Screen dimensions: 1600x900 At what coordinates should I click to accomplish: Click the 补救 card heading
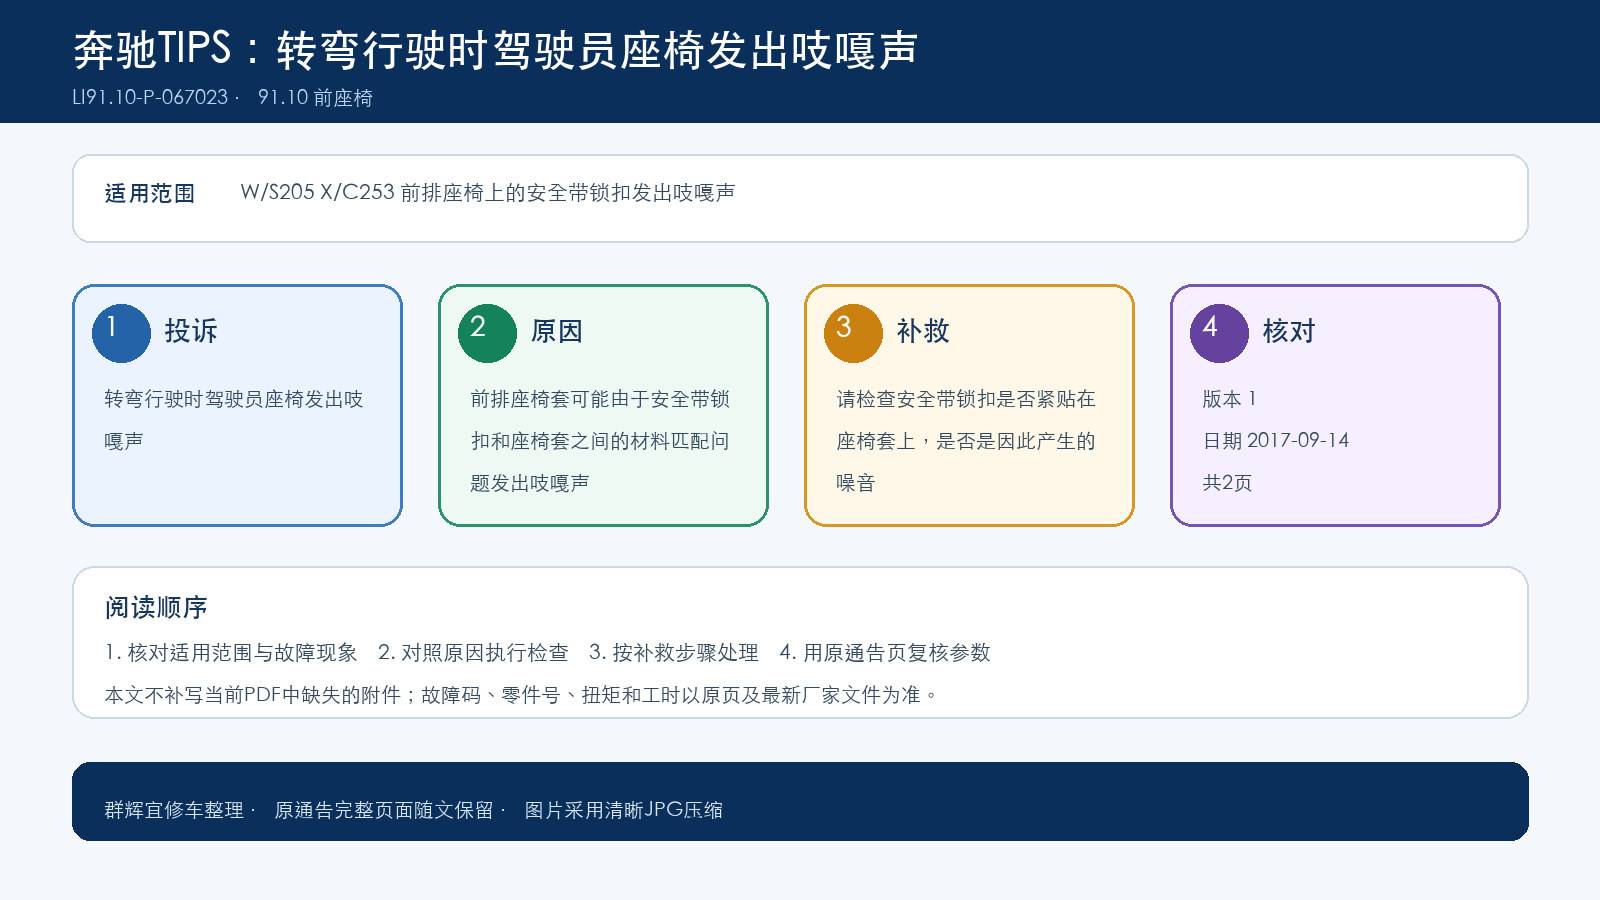pos(923,331)
